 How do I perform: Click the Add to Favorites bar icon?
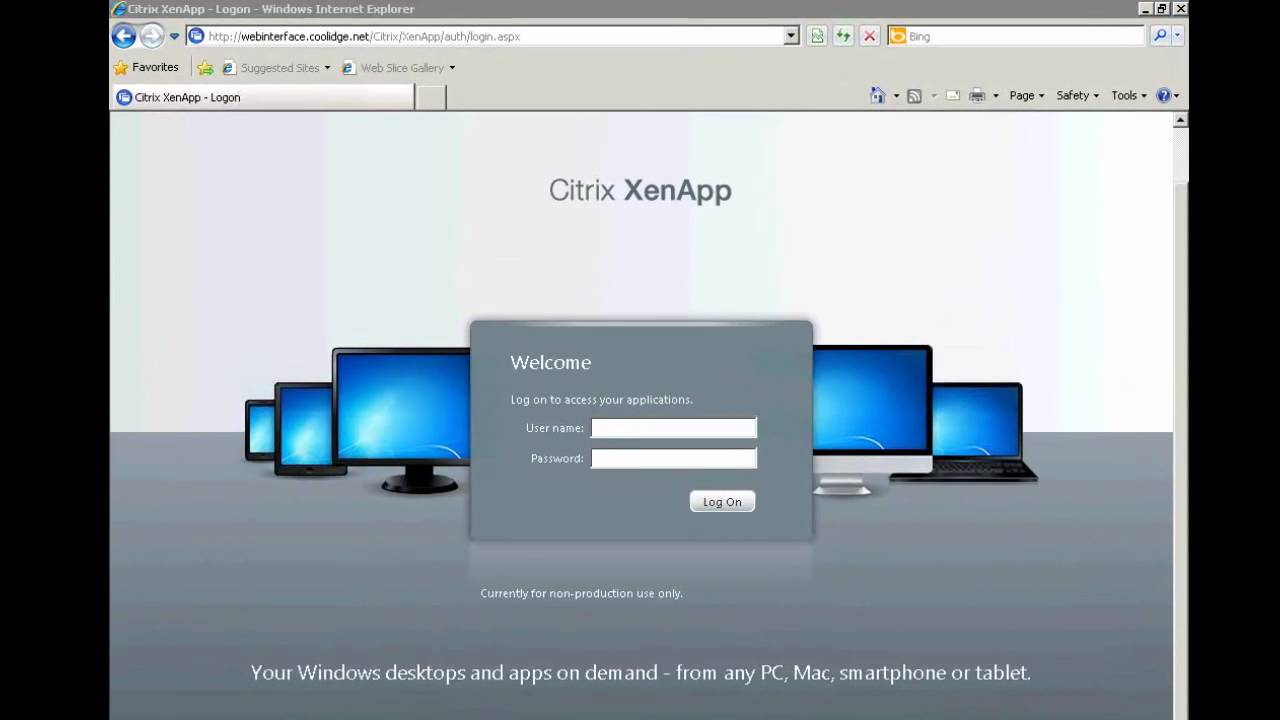click(x=205, y=68)
